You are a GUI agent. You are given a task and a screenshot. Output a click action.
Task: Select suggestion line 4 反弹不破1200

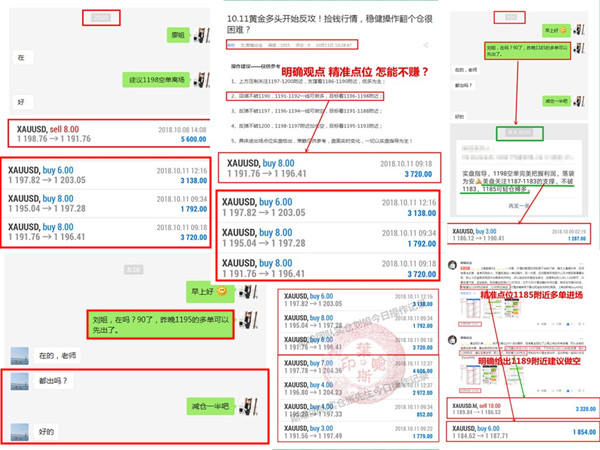pyautogui.click(x=306, y=126)
